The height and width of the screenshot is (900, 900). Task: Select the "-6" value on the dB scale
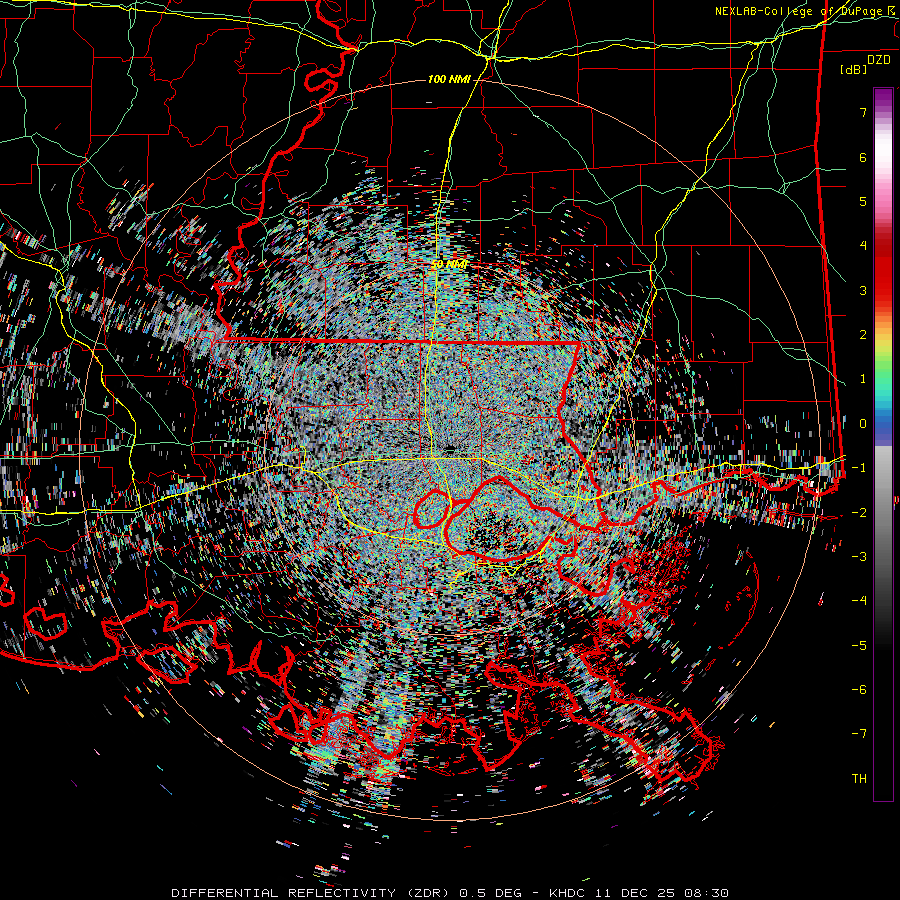coord(859,690)
